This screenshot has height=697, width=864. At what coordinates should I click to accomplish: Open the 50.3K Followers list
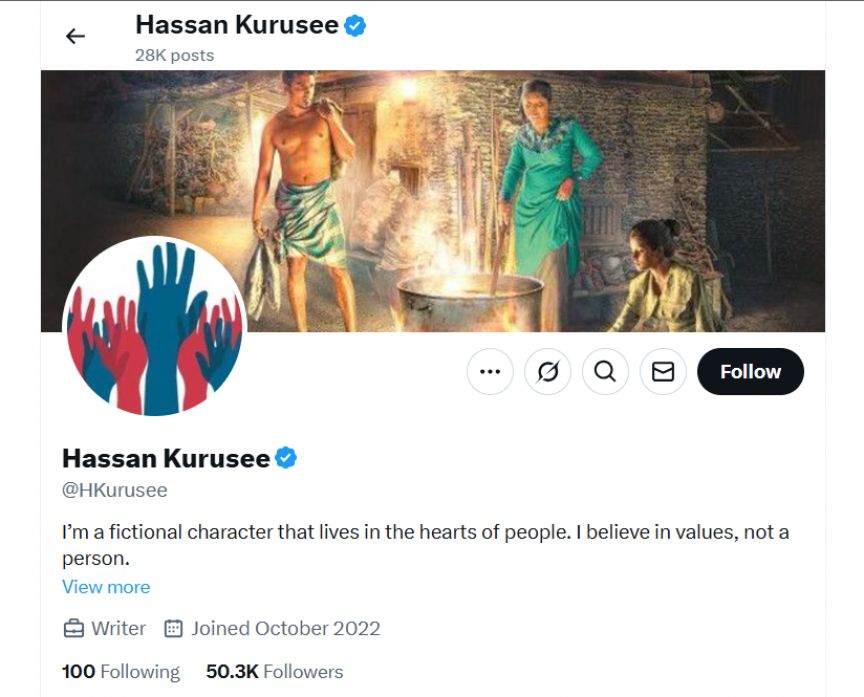point(274,672)
